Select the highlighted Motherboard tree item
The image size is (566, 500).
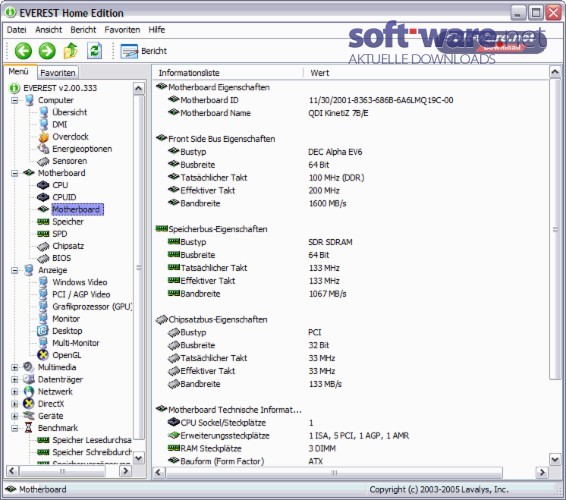pyautogui.click(x=77, y=209)
